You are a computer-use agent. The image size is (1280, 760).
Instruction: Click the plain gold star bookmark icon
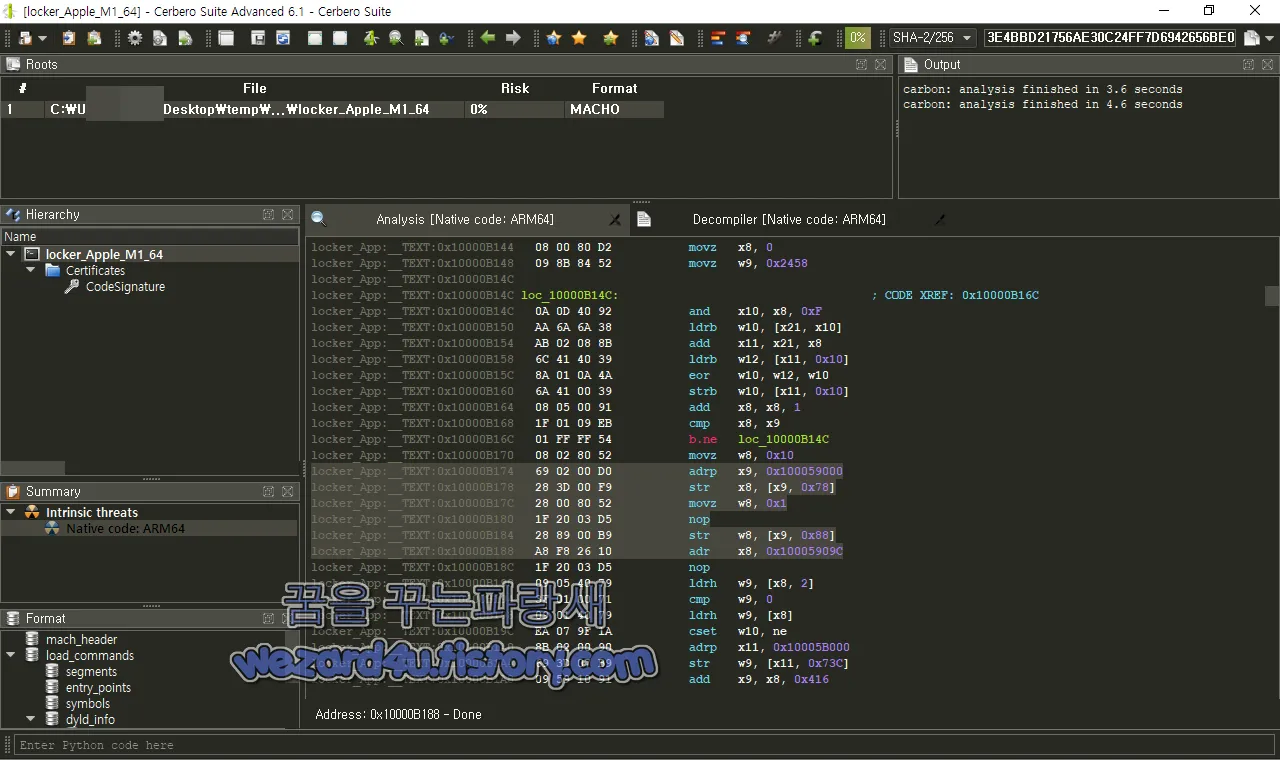[579, 38]
